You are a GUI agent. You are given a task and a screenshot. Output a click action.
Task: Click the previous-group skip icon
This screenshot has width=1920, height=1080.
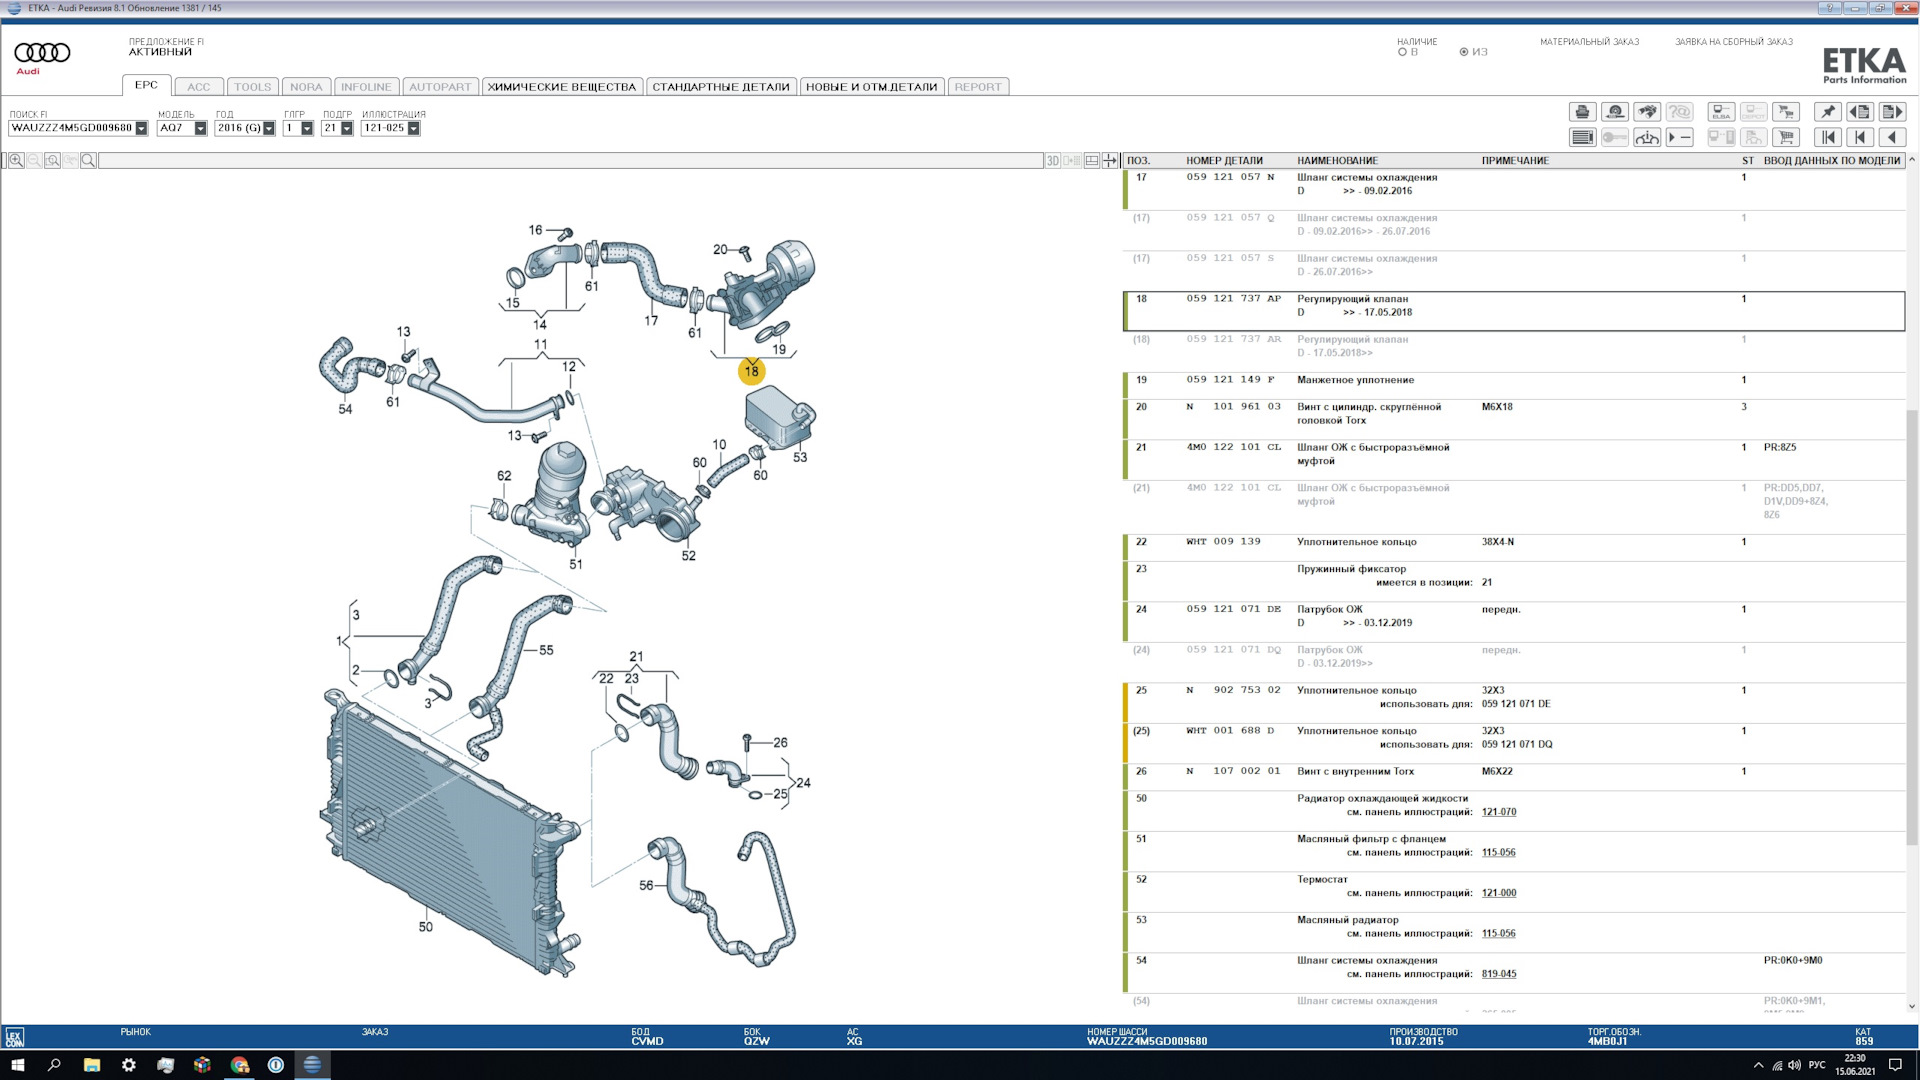point(1860,138)
